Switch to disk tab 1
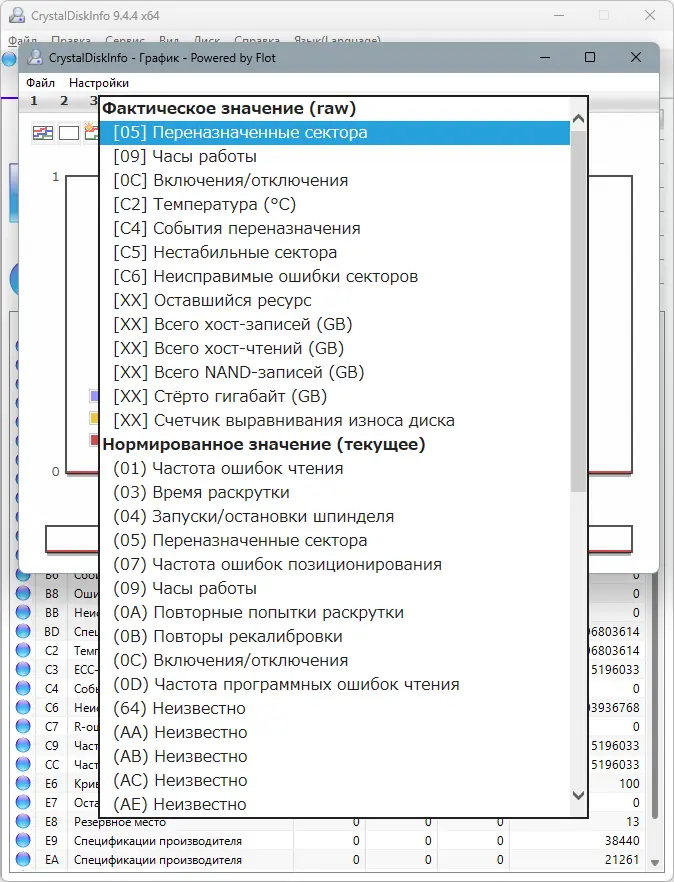 click(x=34, y=101)
